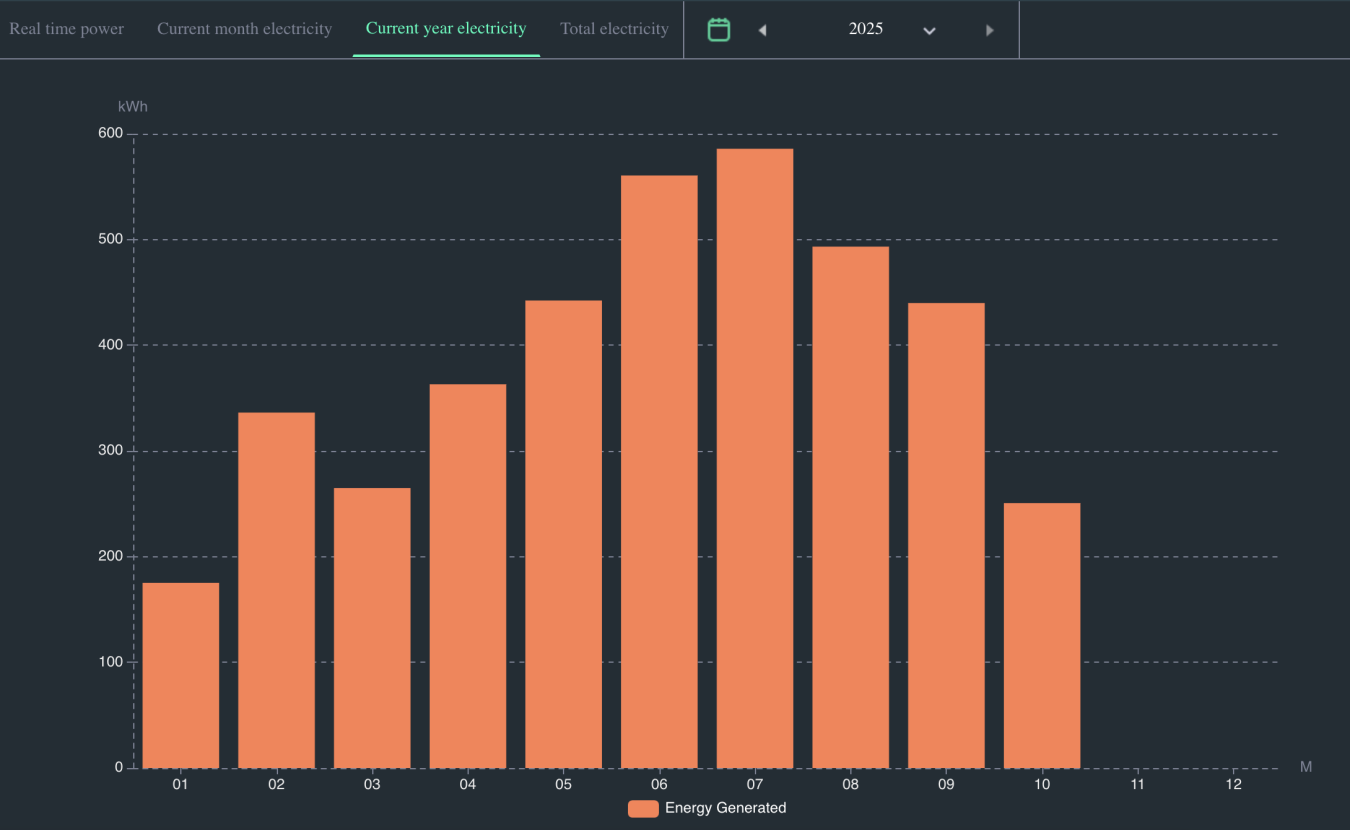Advance to next year with right arrow
The height and width of the screenshot is (830, 1350).
tap(990, 30)
